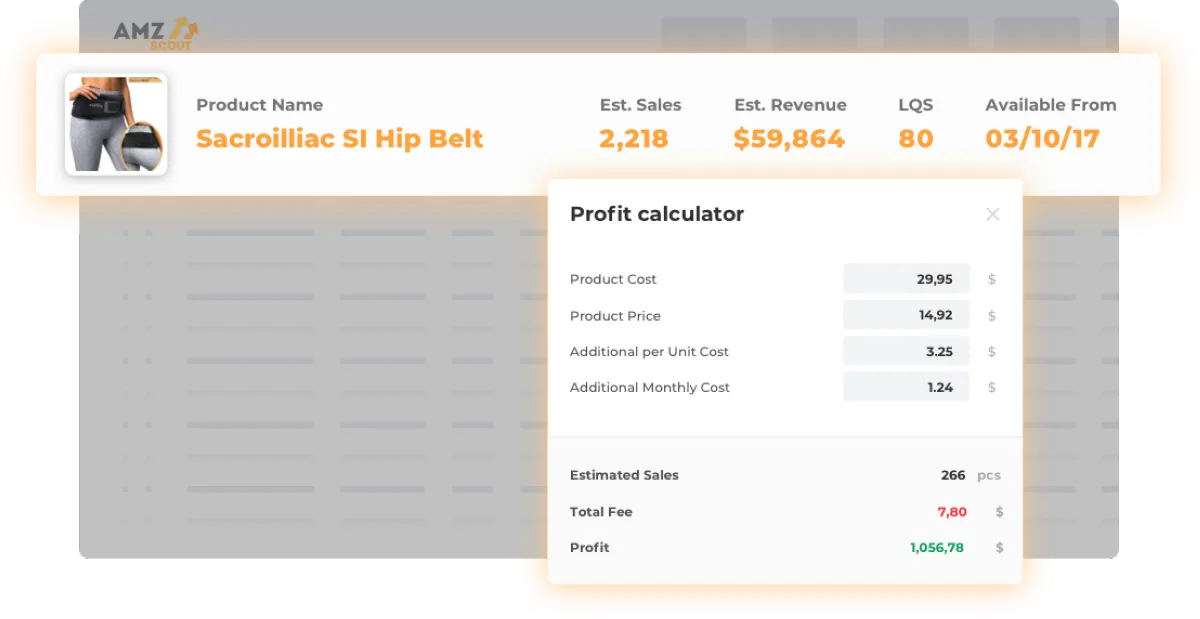1200x619 pixels.
Task: Click the green Profit amount
Action: coord(937,547)
